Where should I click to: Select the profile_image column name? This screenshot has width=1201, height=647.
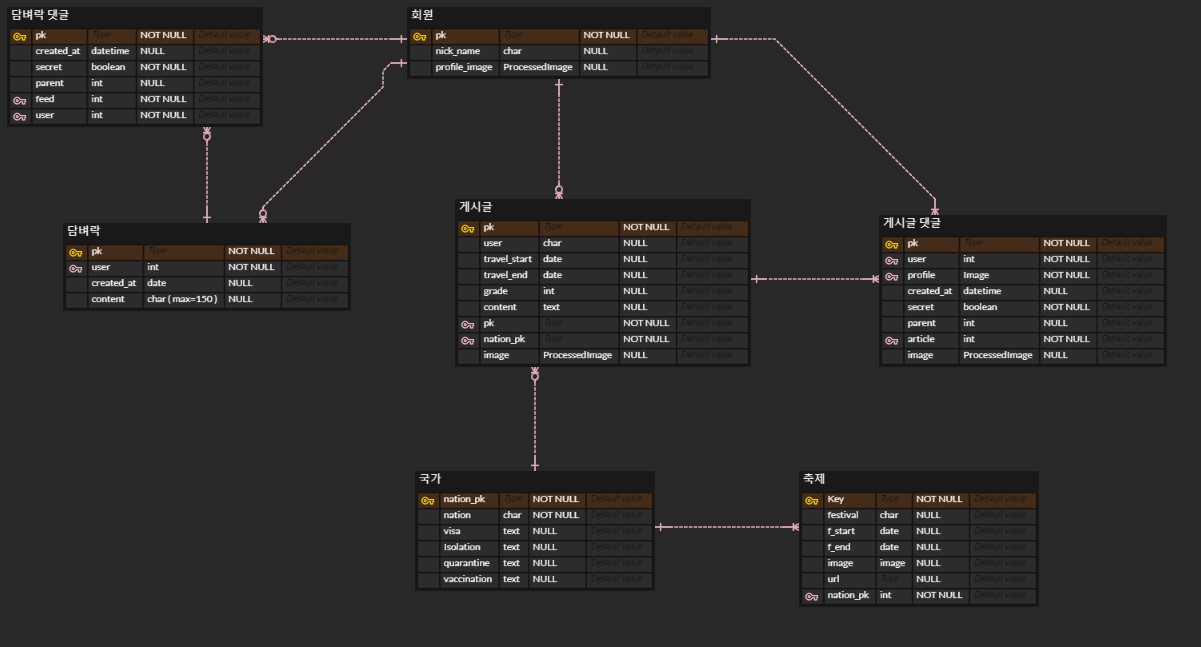(x=464, y=67)
